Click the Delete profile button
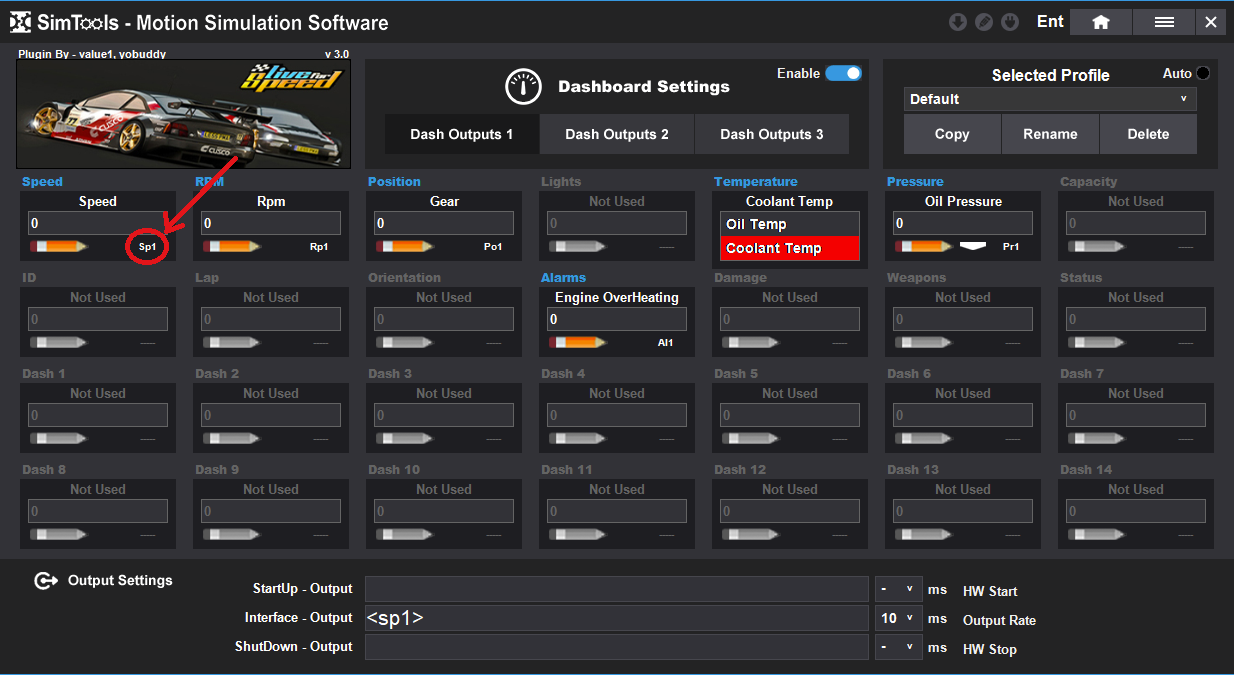The image size is (1234, 675). [1148, 134]
